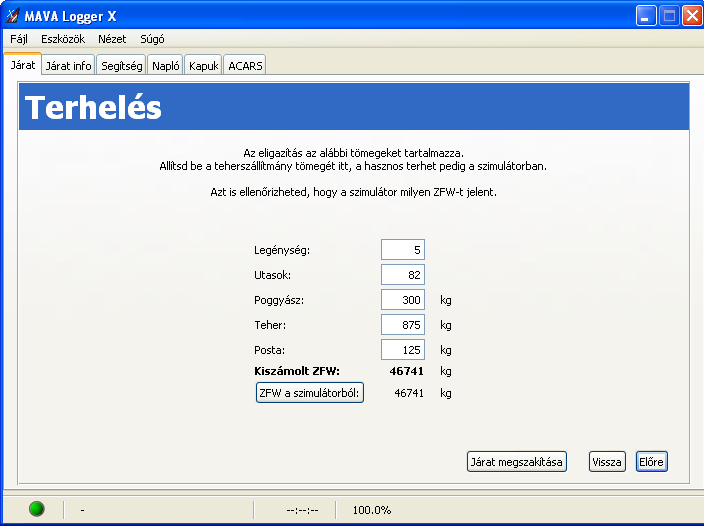Click the Posta label
This screenshot has height=526, width=704.
coord(269,350)
